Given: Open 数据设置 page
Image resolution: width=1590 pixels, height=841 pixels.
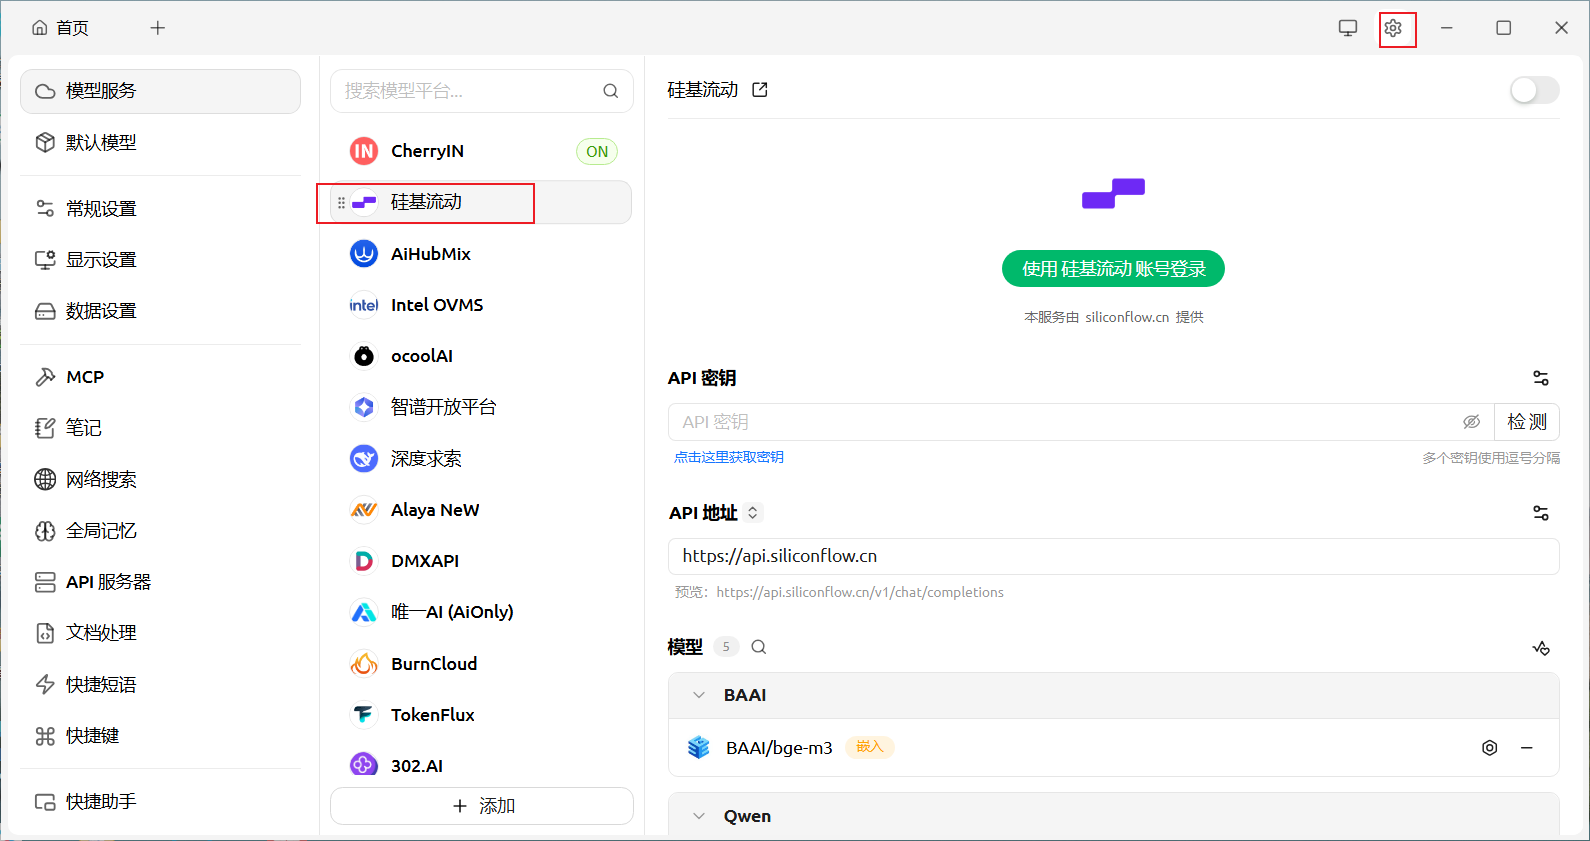Looking at the screenshot, I should pos(160,311).
